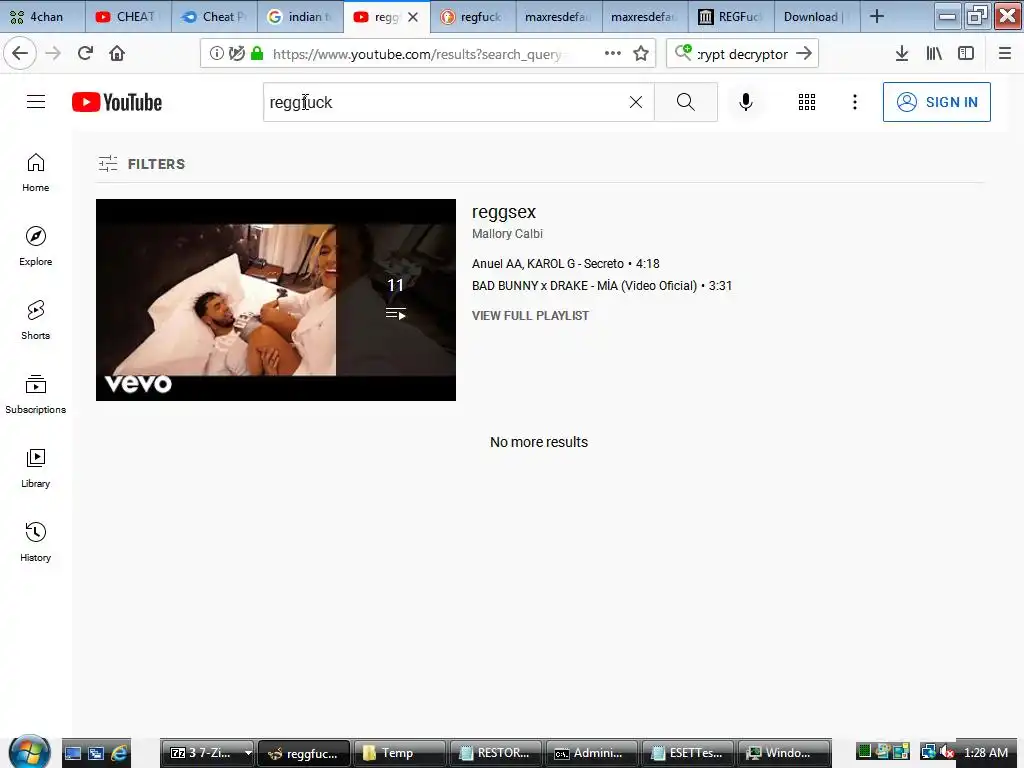Open BAD BUNNY x DRAKE - MIA video

[601, 286]
